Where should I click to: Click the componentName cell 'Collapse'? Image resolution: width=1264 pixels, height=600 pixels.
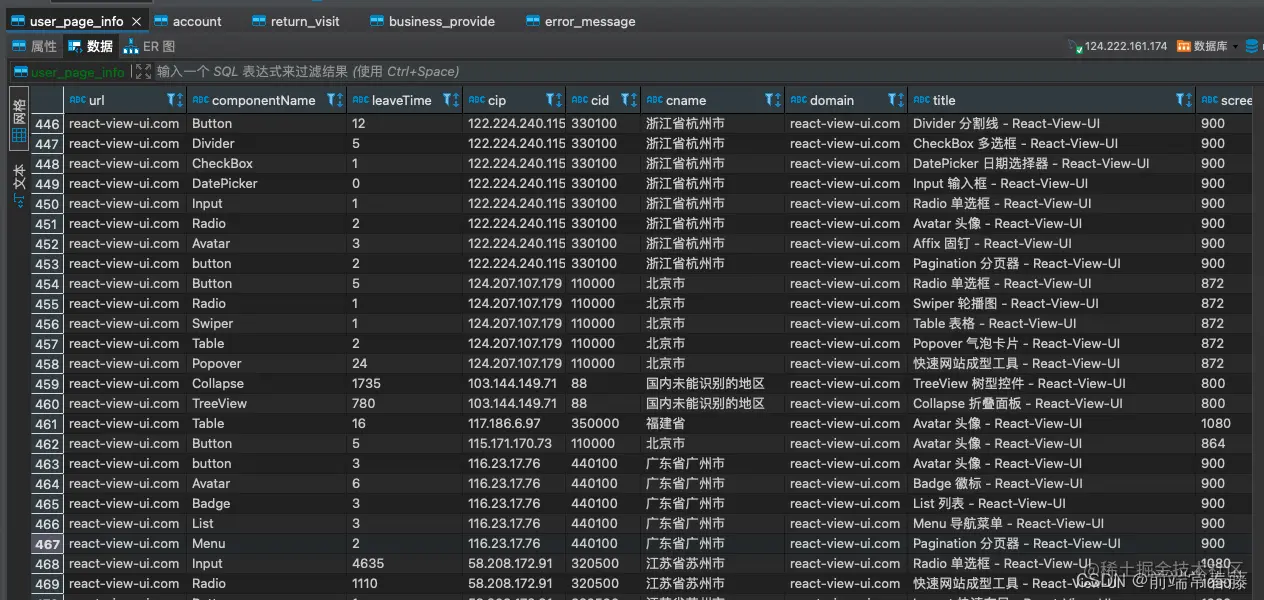pos(267,383)
